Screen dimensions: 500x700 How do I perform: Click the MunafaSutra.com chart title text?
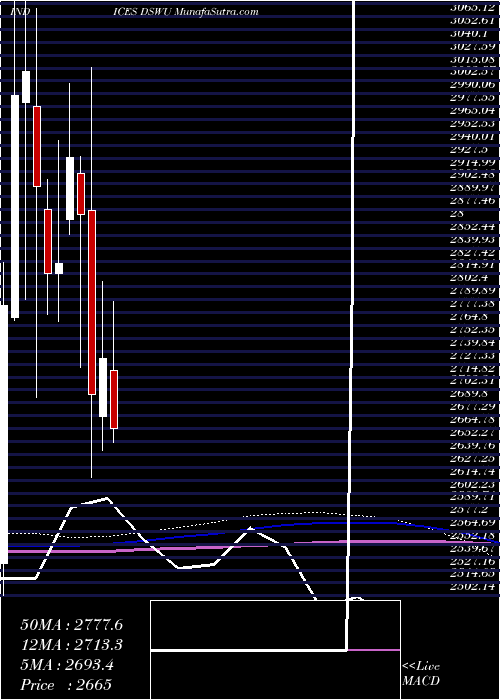coord(216,12)
